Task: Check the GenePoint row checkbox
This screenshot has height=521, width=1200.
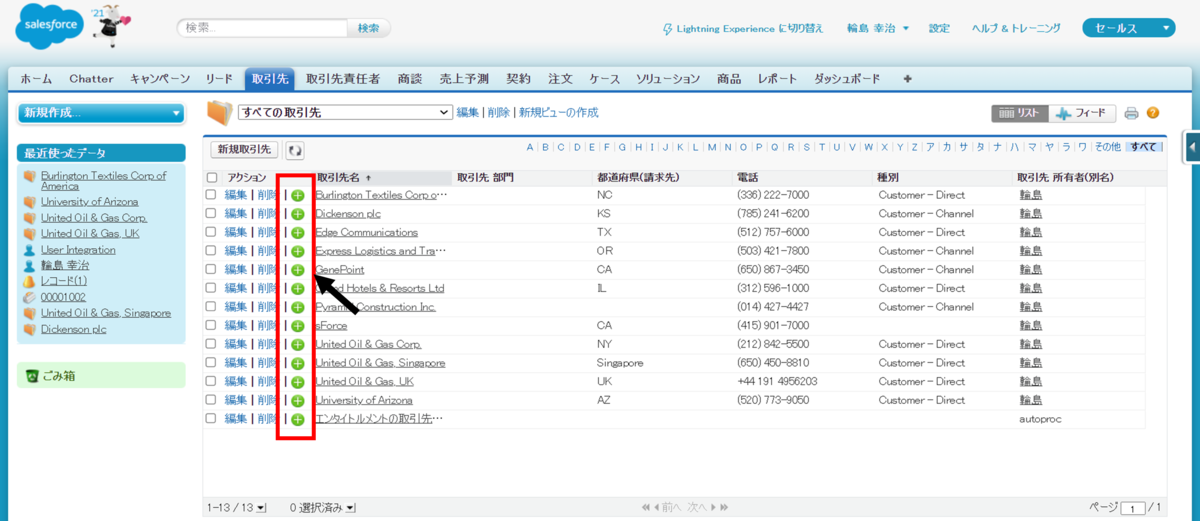Action: [211, 270]
